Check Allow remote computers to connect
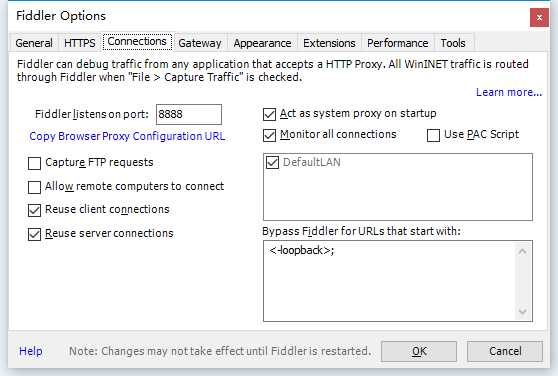The image size is (558, 376). coord(35,187)
